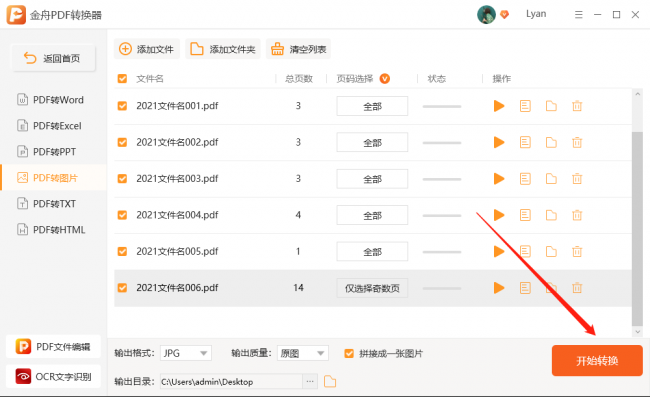Open page selection 全部 for 2021文件名005.pdf
This screenshot has width=650, height=397.
coord(372,252)
